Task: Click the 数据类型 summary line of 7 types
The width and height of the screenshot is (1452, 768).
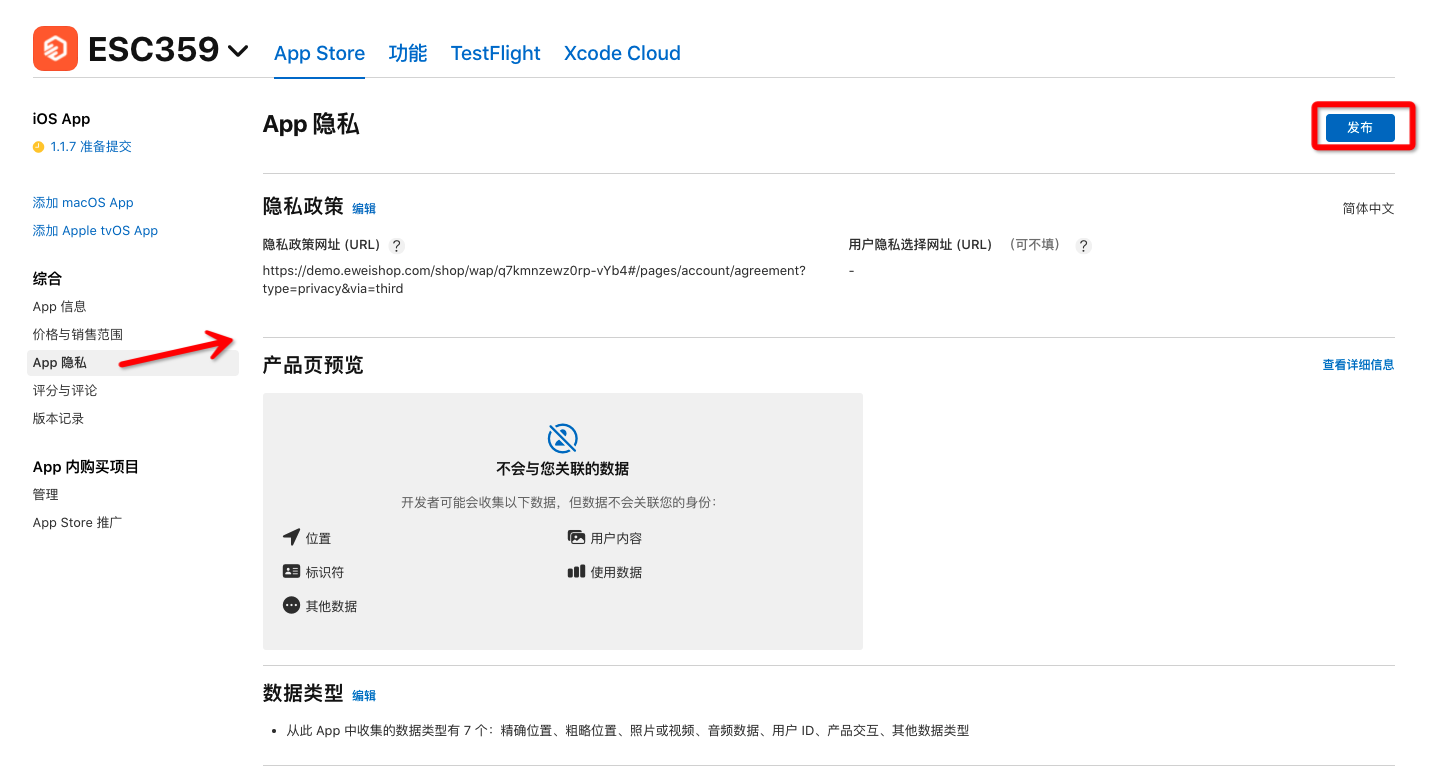Action: [x=628, y=731]
